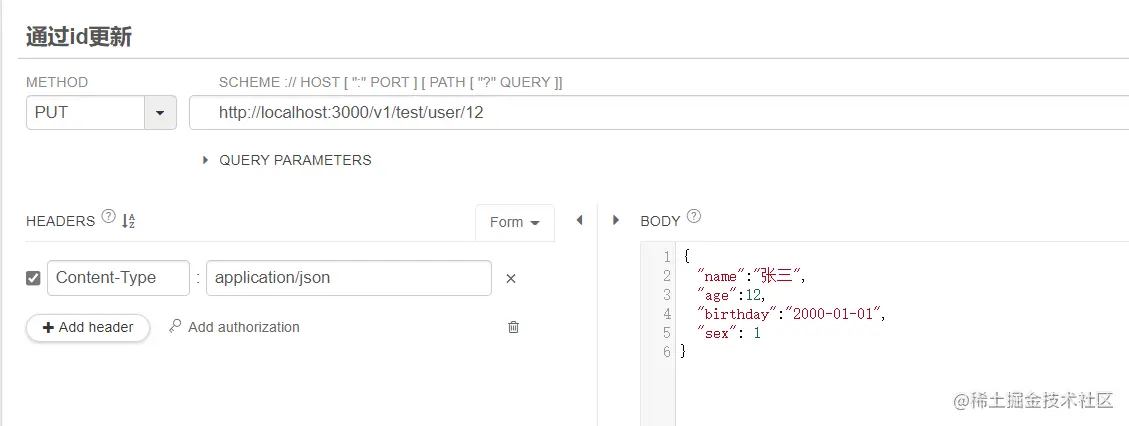Click the Add authorization link
This screenshot has height=426, width=1129.
(243, 327)
